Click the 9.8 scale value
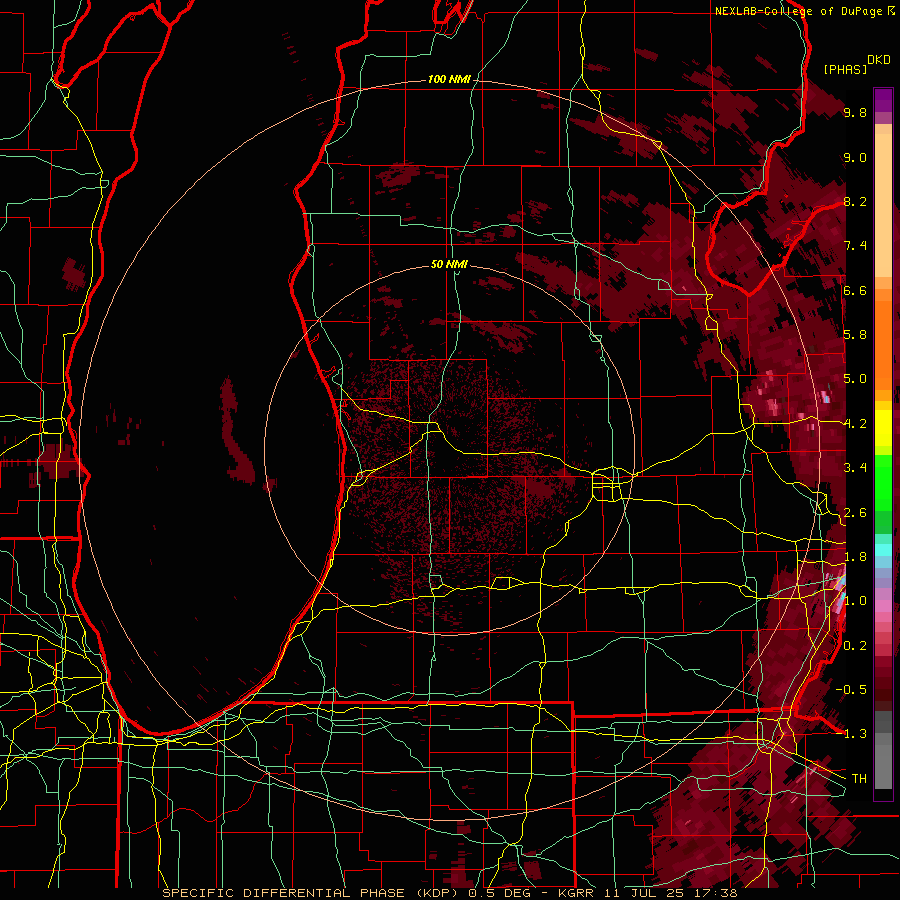The height and width of the screenshot is (900, 900). pos(855,112)
